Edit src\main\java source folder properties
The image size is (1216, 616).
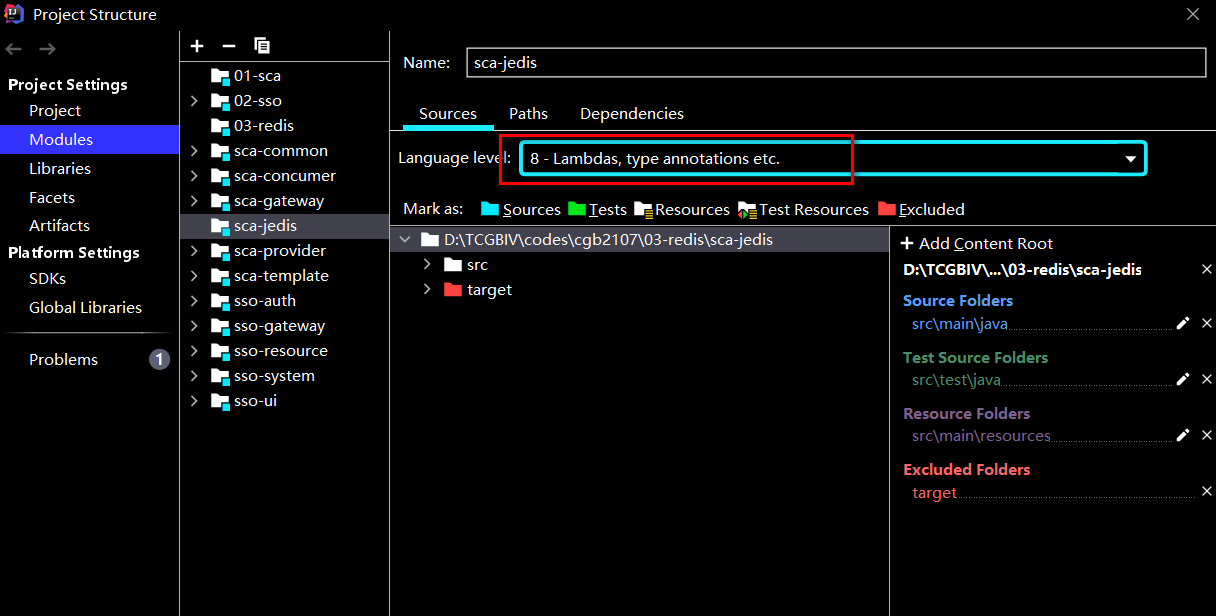[x=1183, y=323]
